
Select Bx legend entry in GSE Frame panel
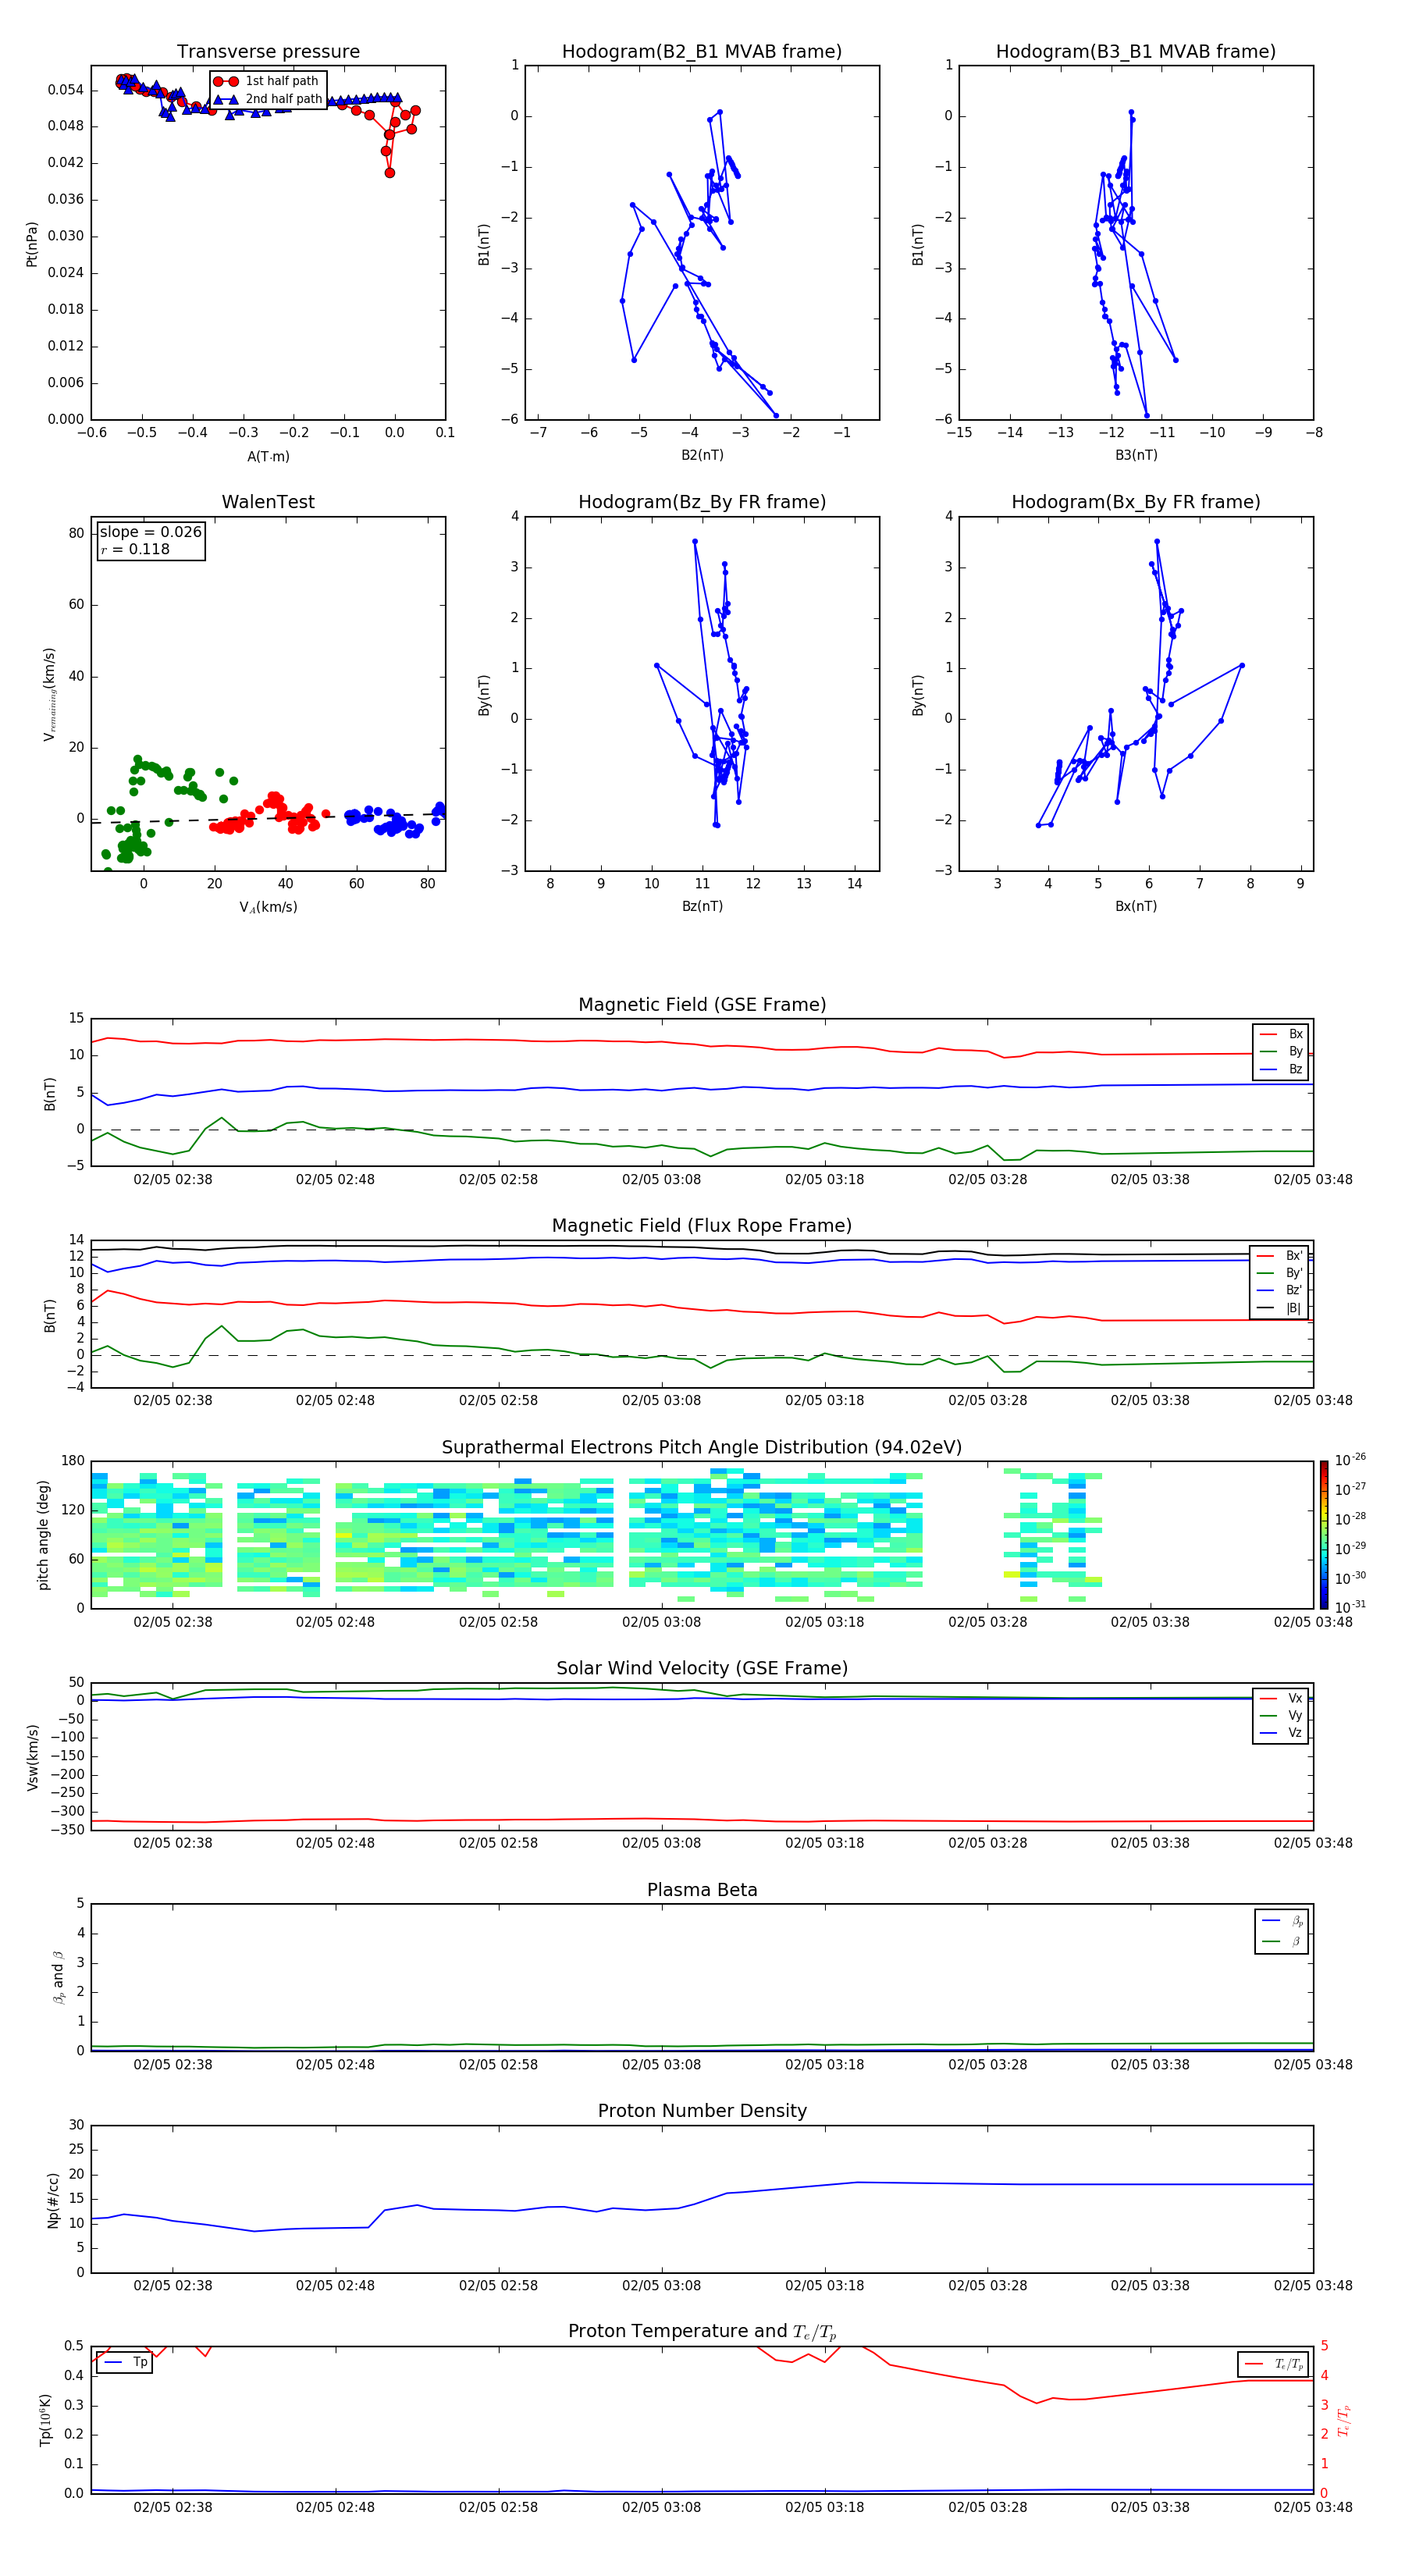click(x=1281, y=1034)
